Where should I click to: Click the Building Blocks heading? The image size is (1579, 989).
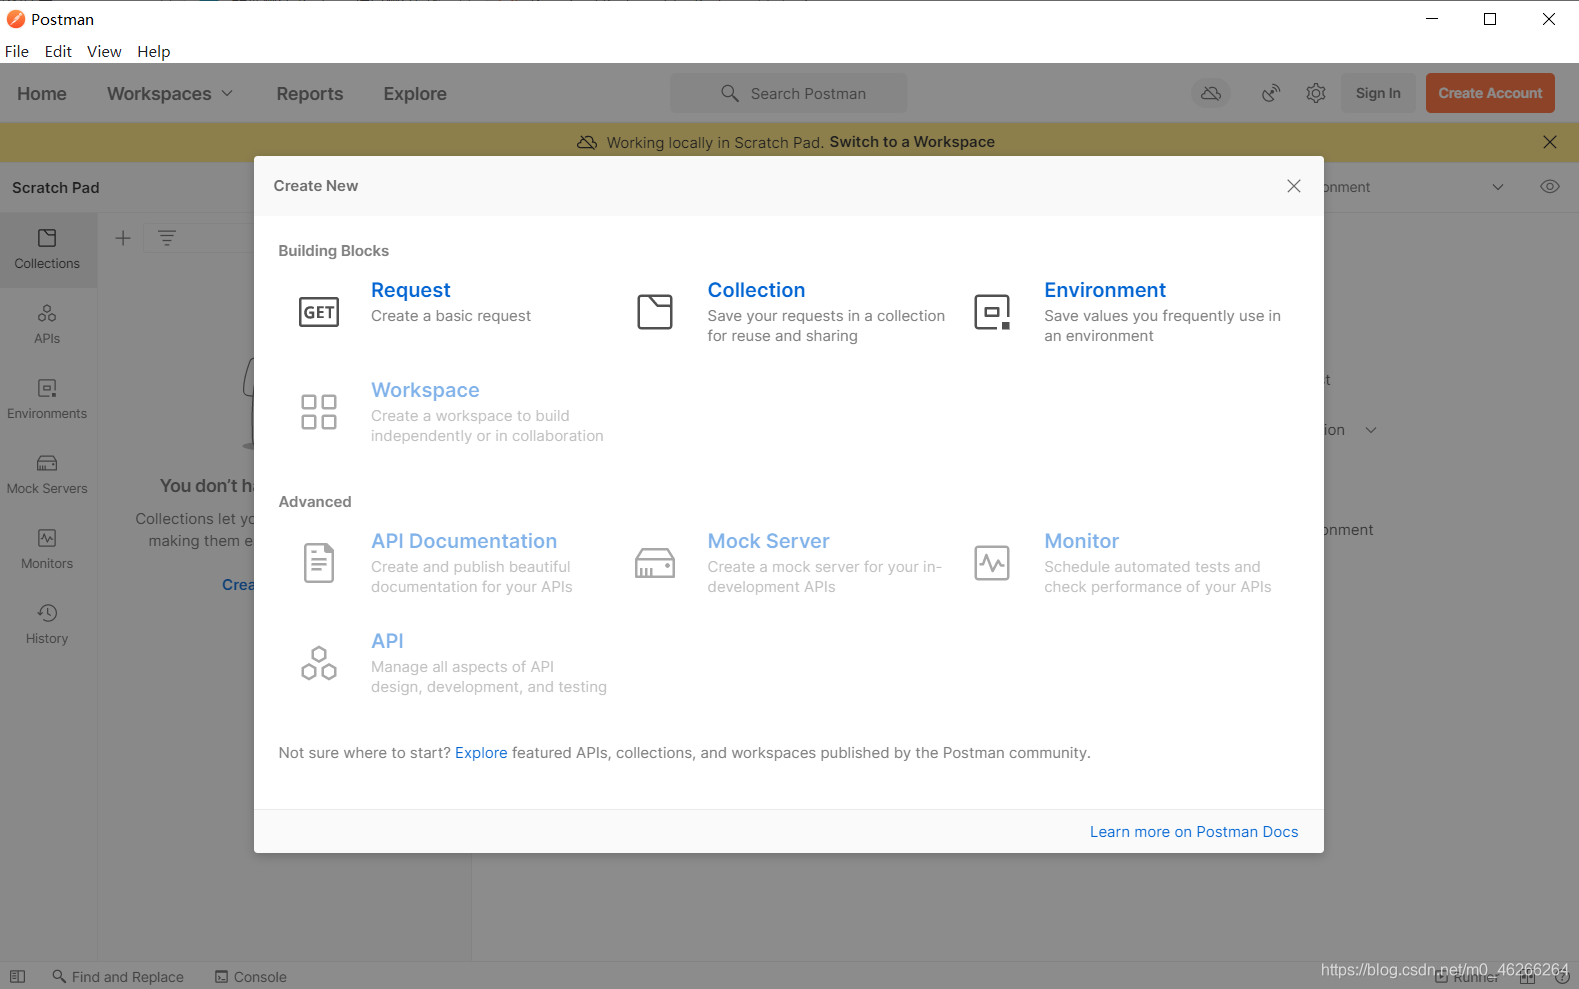point(333,251)
